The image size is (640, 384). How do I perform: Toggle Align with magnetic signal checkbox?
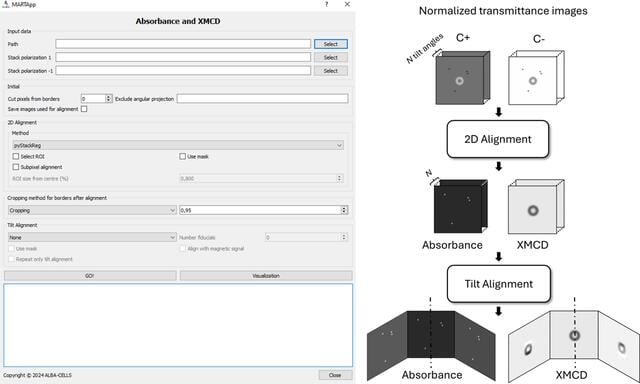coord(182,249)
